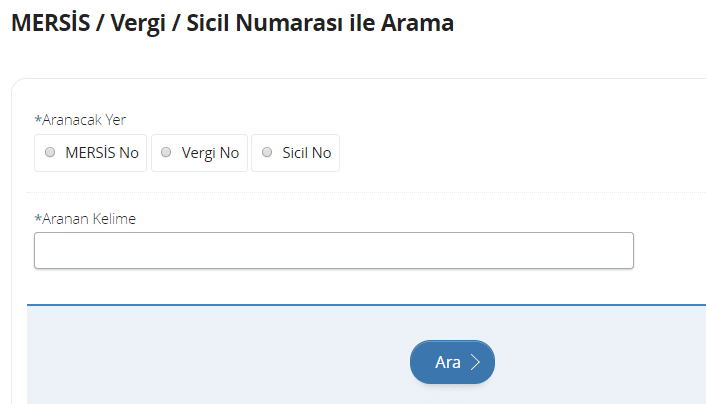Click the "Vergi No" label text

[x=210, y=153]
